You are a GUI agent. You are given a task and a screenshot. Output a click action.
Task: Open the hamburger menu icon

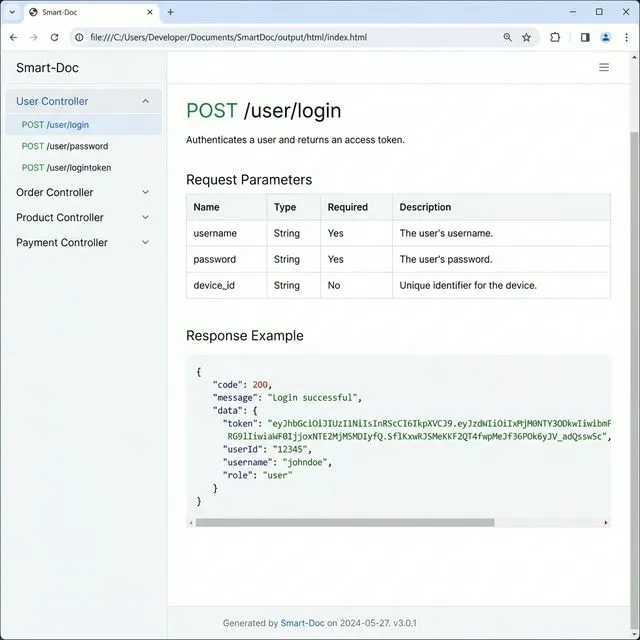[603, 68]
